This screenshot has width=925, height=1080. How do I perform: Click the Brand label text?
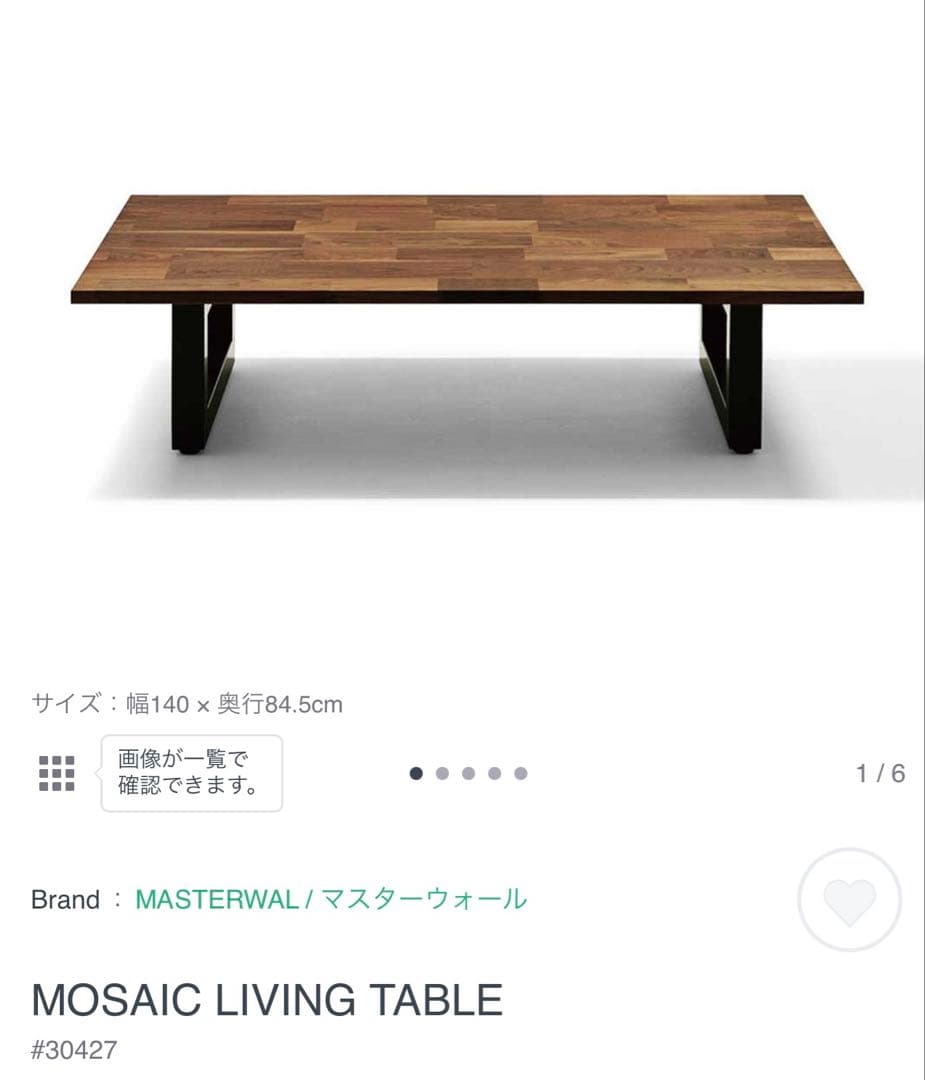[65, 899]
